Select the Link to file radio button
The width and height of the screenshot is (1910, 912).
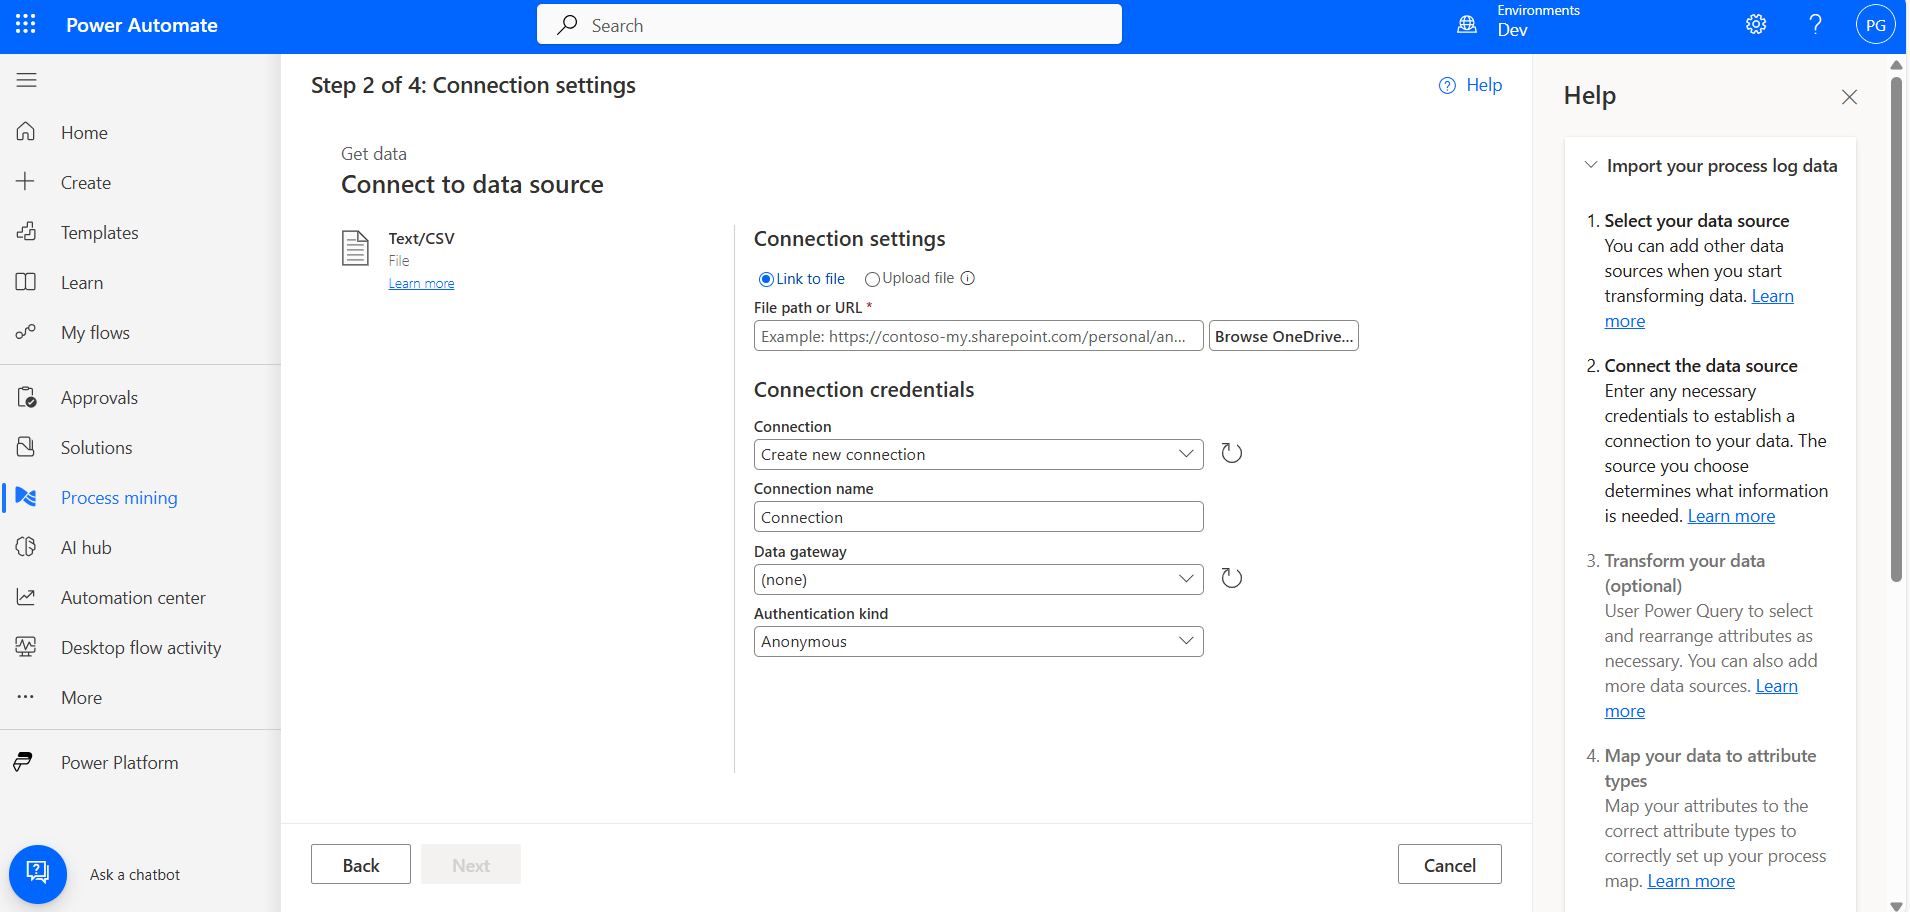[766, 280]
